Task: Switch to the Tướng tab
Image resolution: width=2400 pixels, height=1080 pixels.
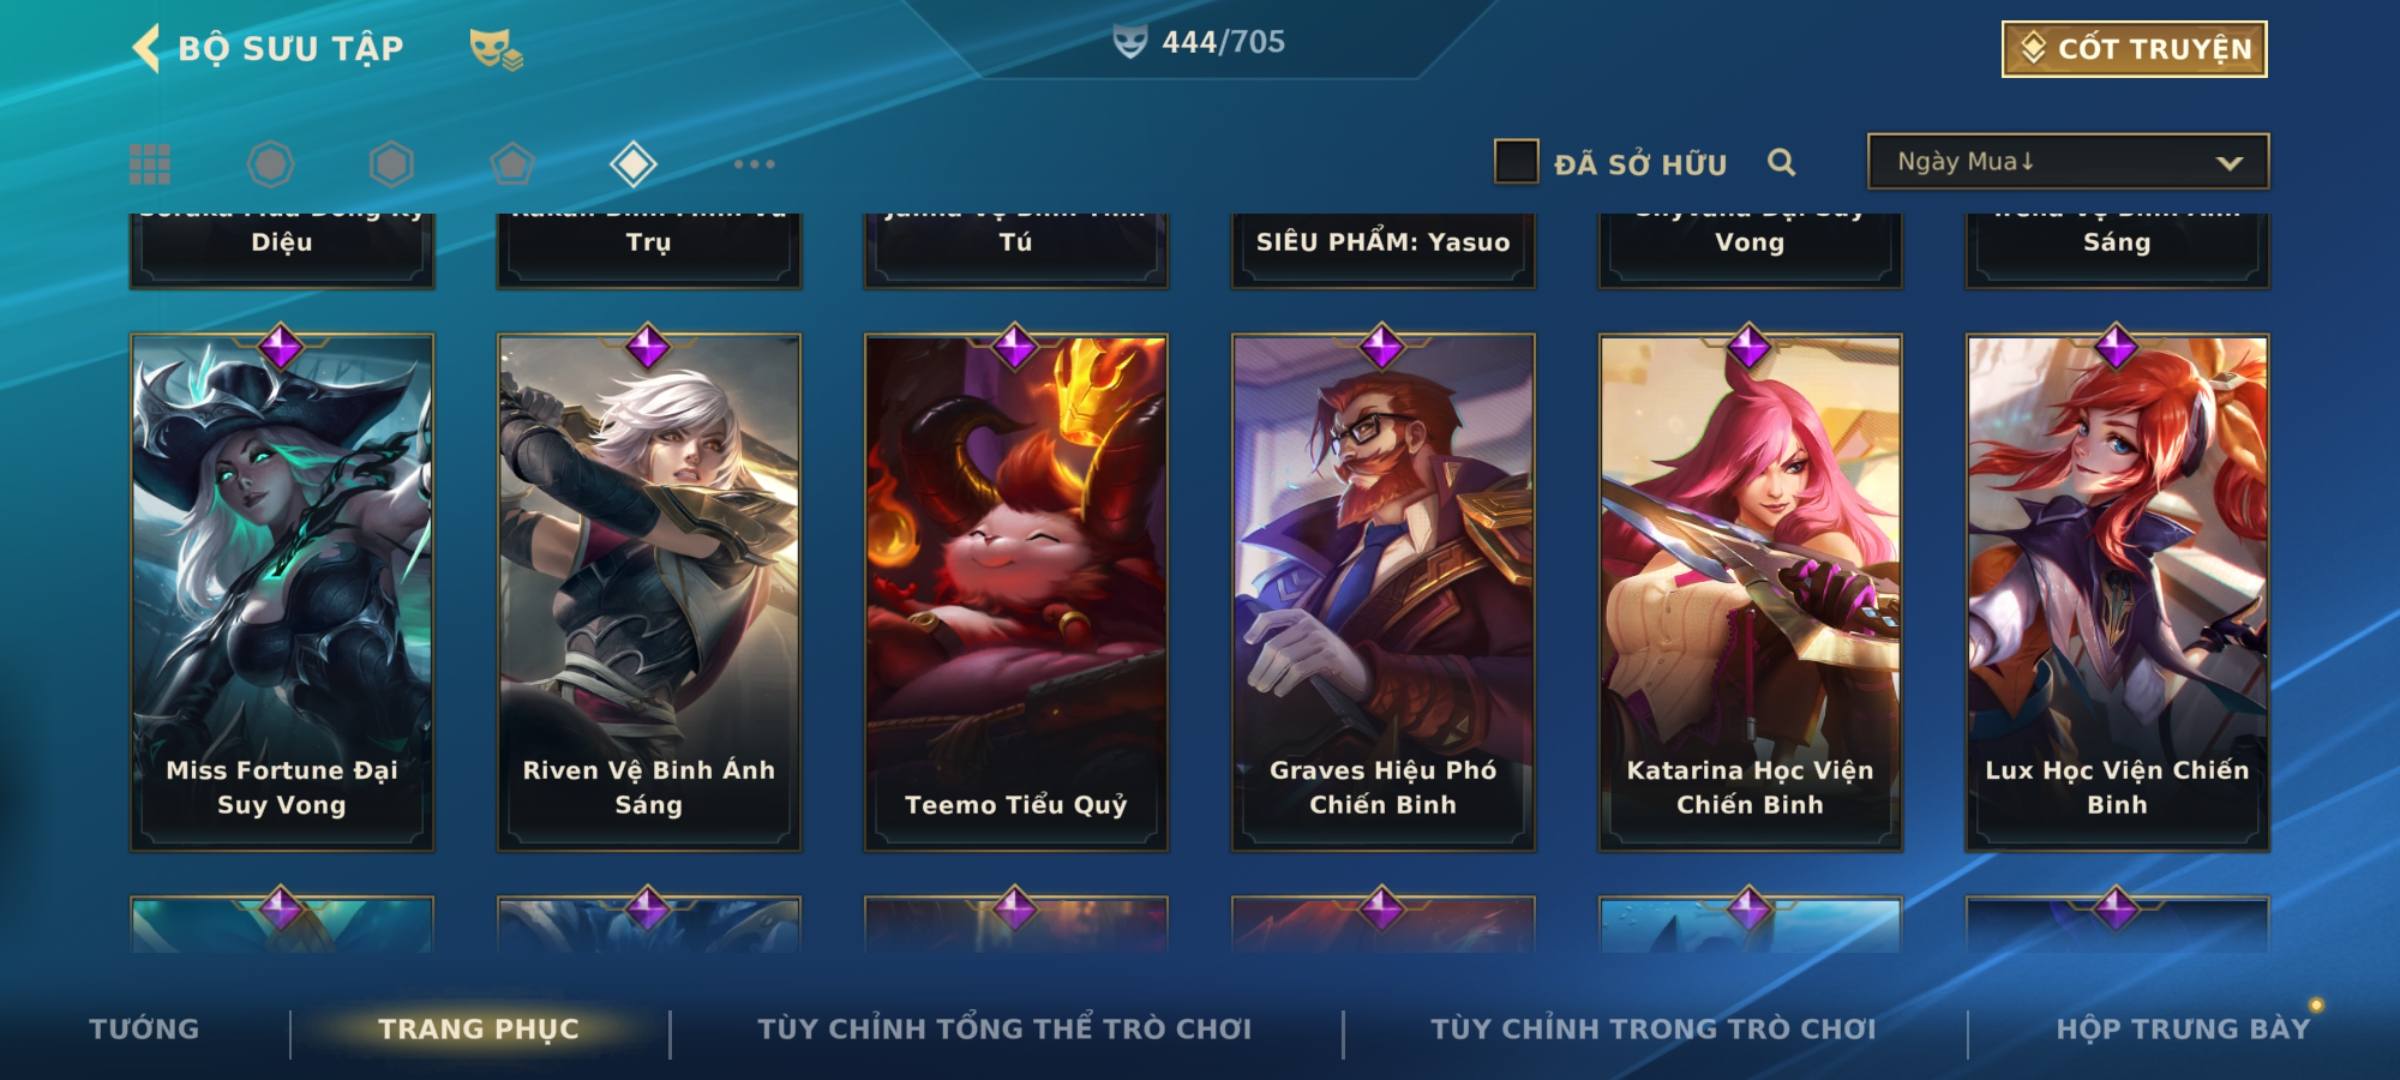Action: tap(144, 1029)
